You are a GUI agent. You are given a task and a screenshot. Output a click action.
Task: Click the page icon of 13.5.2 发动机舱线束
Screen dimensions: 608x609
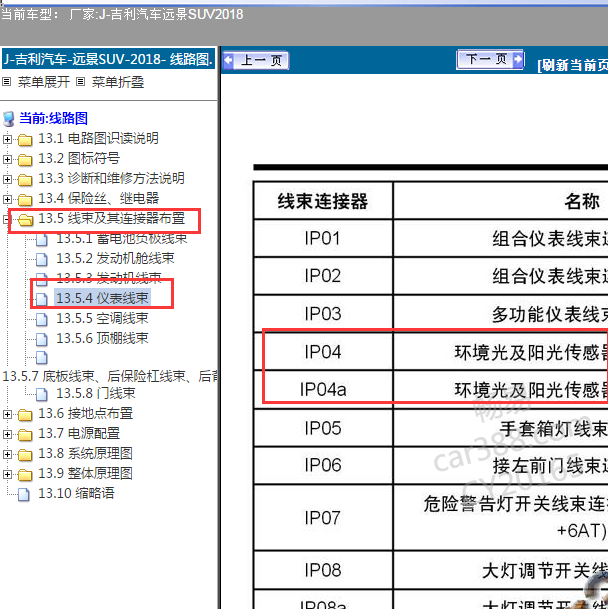(42, 259)
